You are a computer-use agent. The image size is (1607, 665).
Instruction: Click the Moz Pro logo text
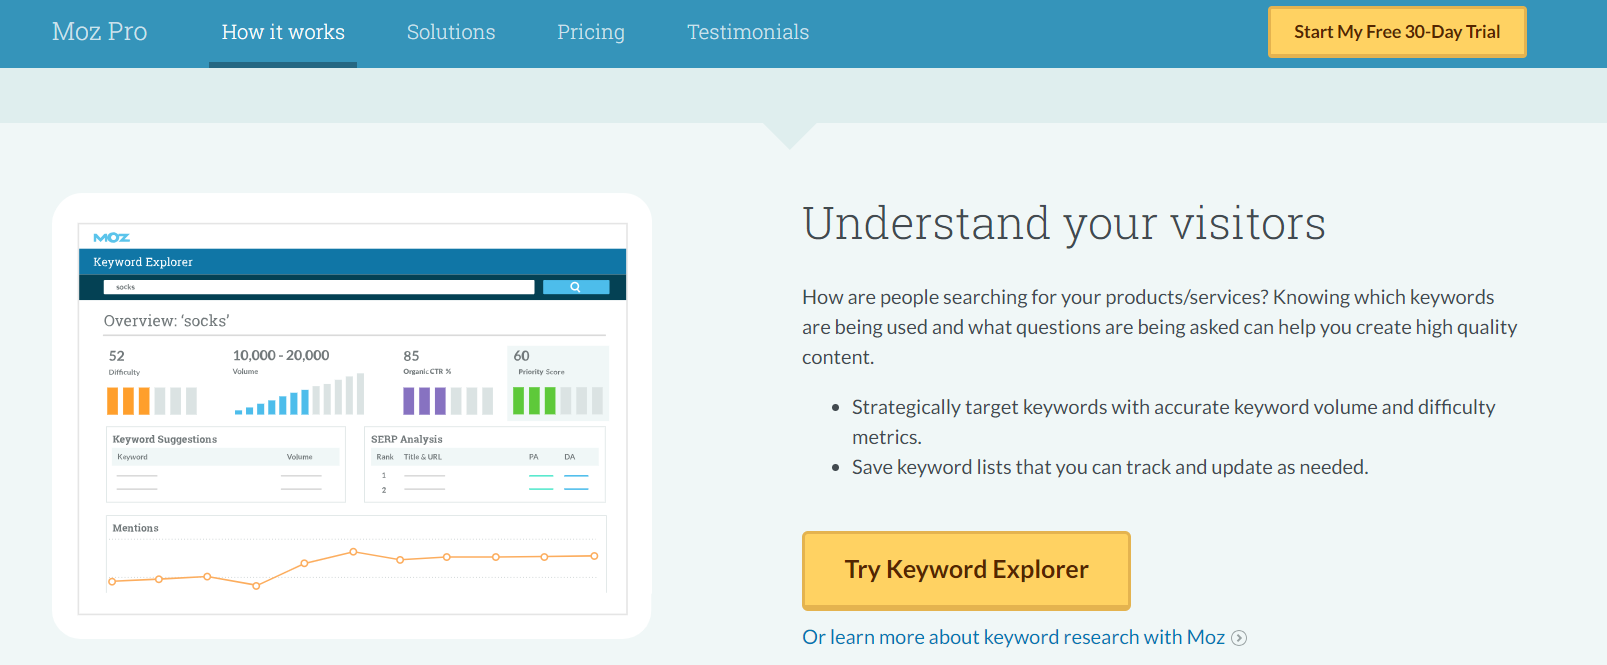click(x=99, y=32)
